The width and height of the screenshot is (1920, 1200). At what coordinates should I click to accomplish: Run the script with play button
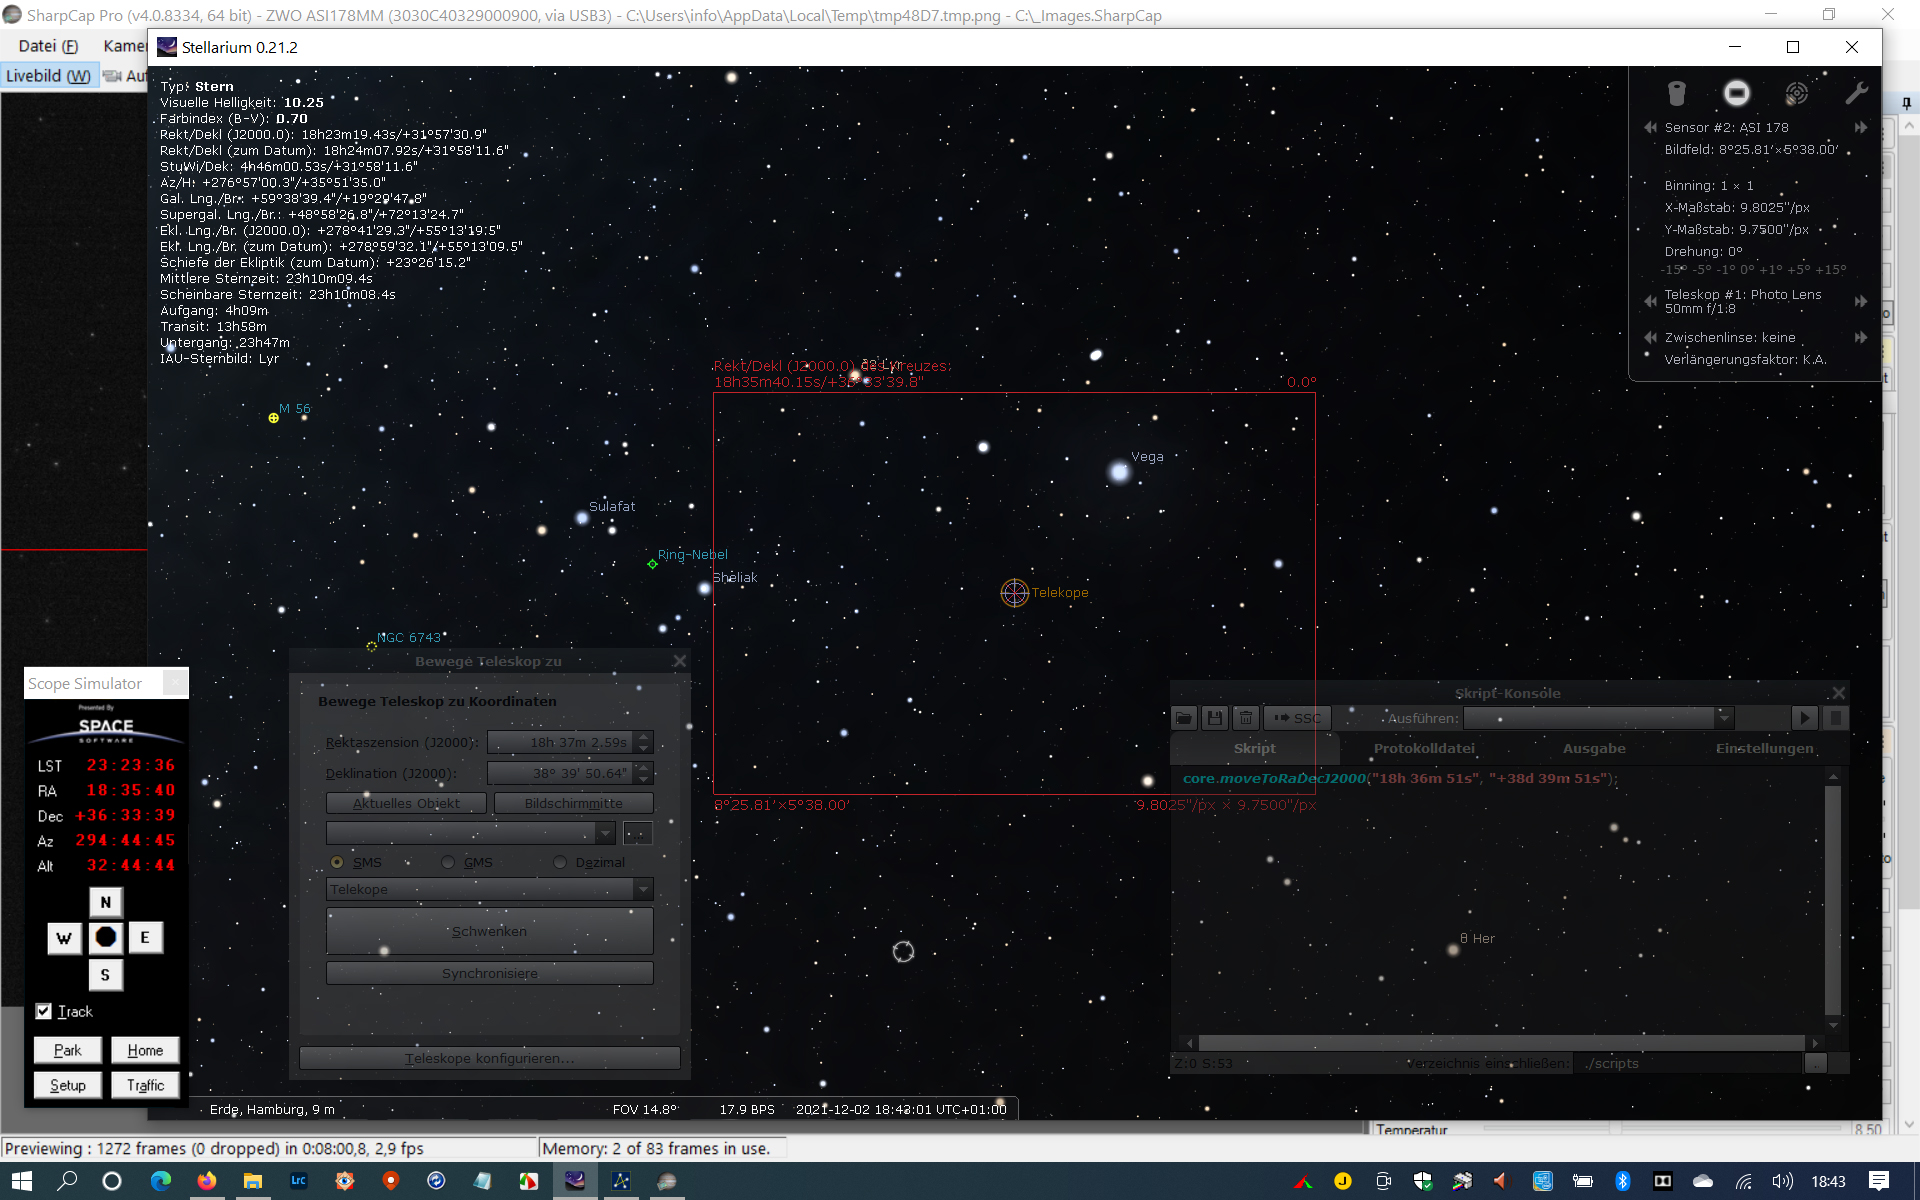1805,718
